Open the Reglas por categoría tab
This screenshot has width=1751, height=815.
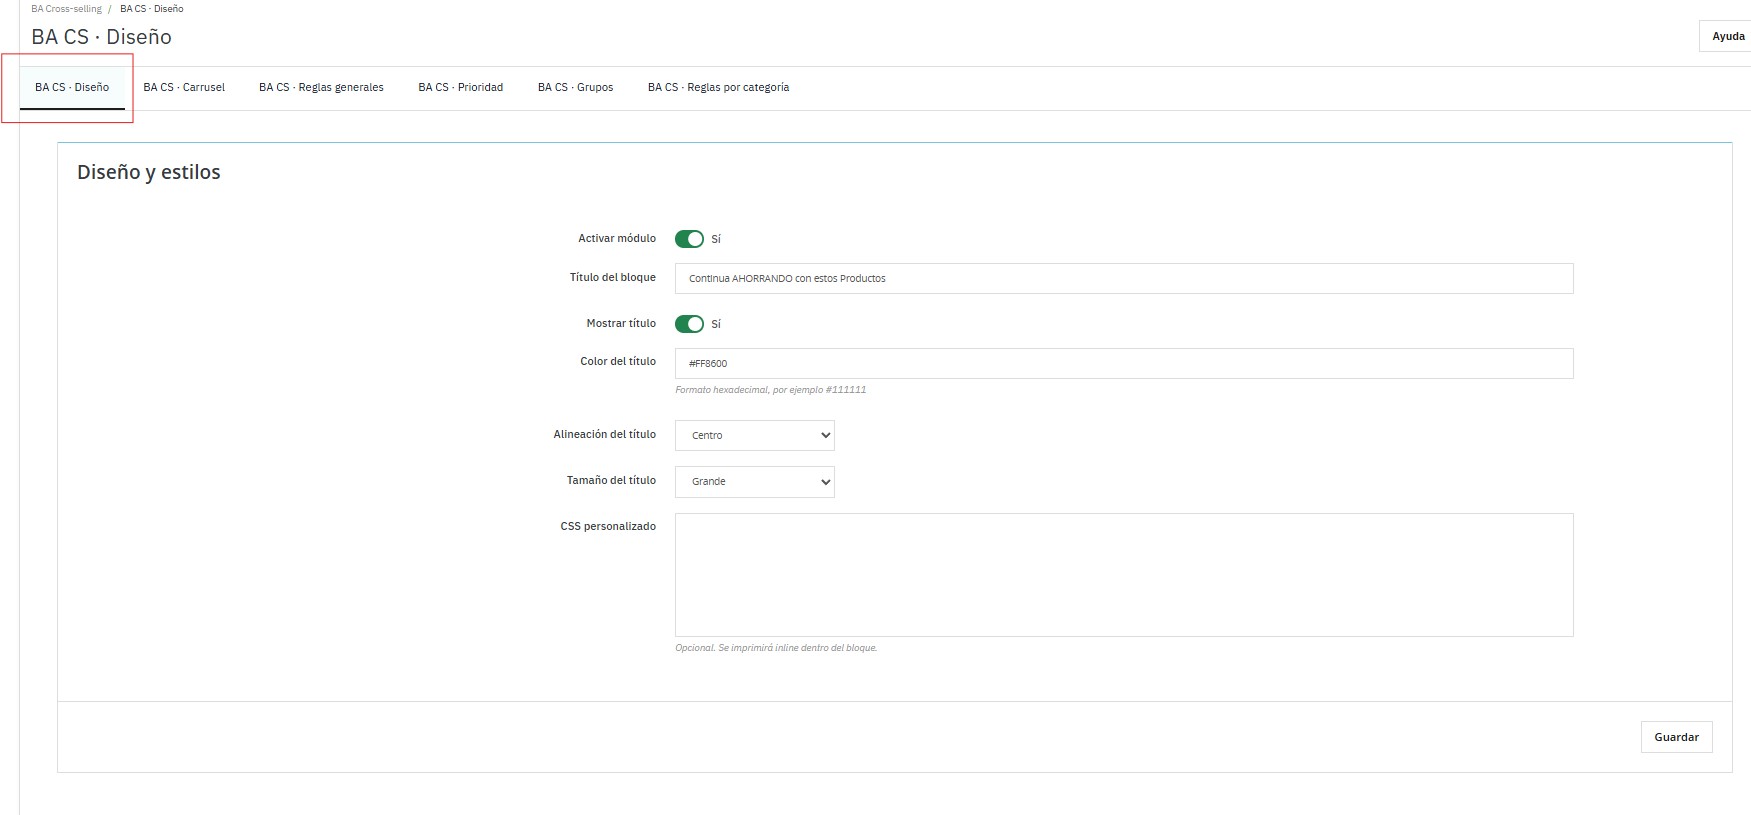718,87
